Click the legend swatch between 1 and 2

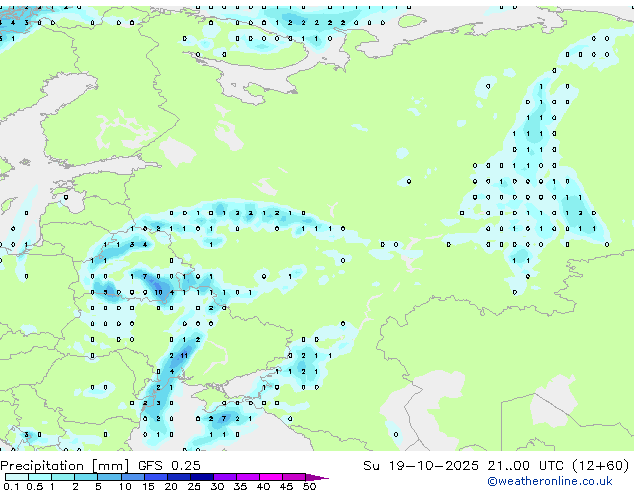tap(63, 477)
